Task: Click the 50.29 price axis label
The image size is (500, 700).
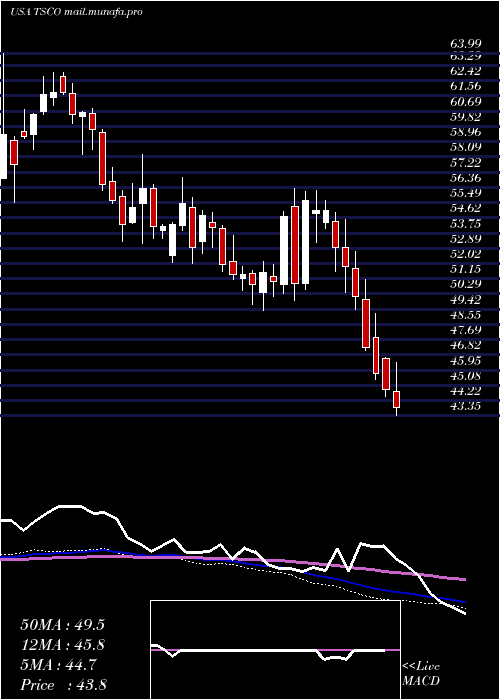Action: pos(466,284)
